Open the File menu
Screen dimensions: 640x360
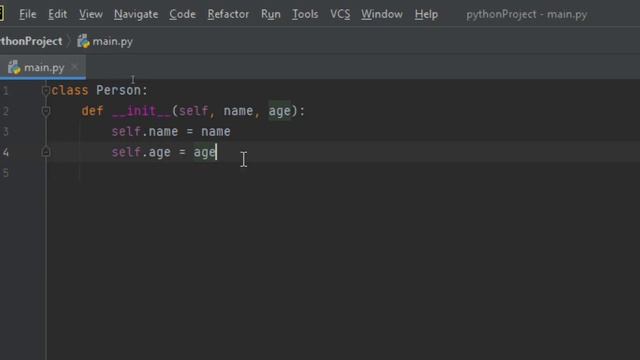[27, 14]
